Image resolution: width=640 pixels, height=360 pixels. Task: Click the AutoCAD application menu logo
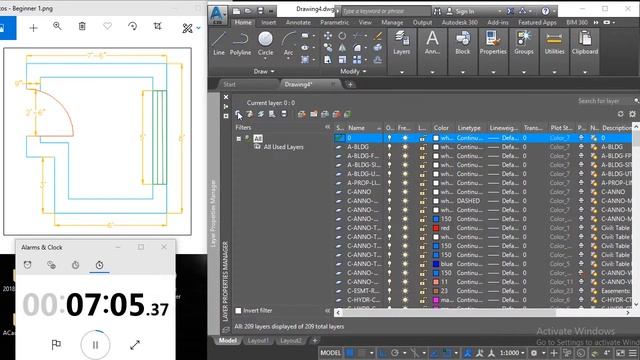(x=217, y=15)
